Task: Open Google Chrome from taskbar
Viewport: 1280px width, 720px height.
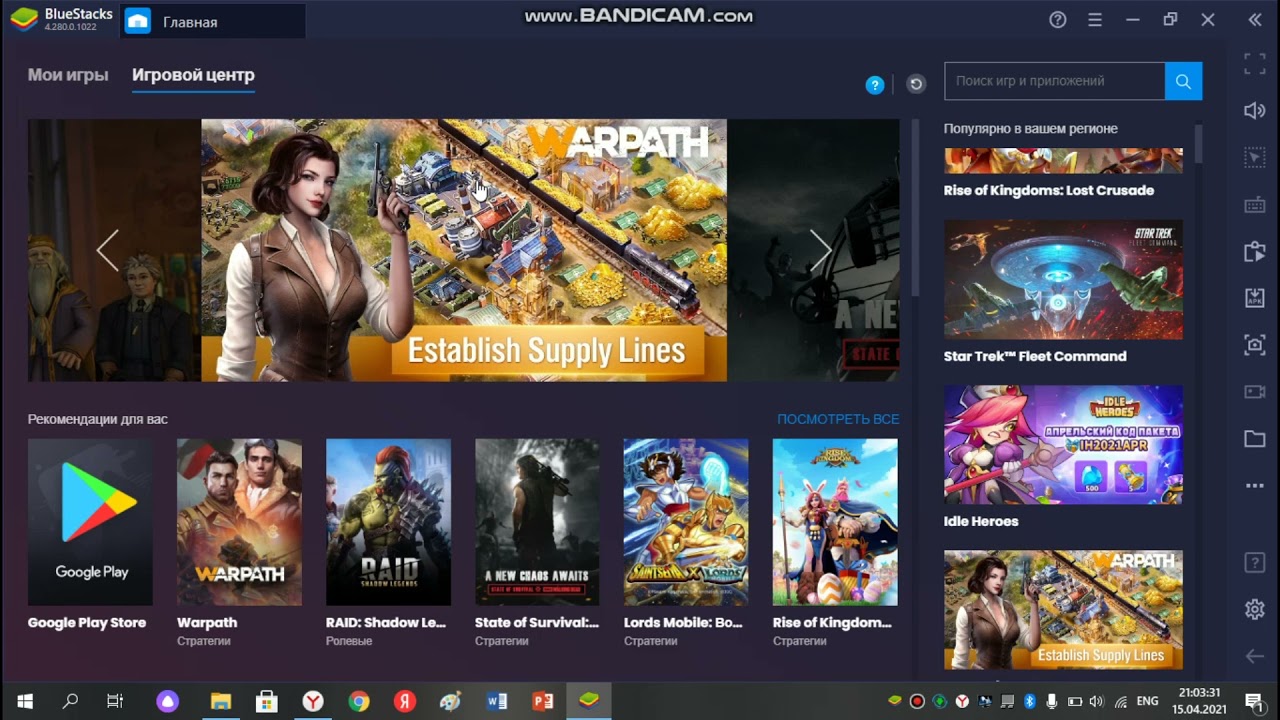Action: pos(359,701)
